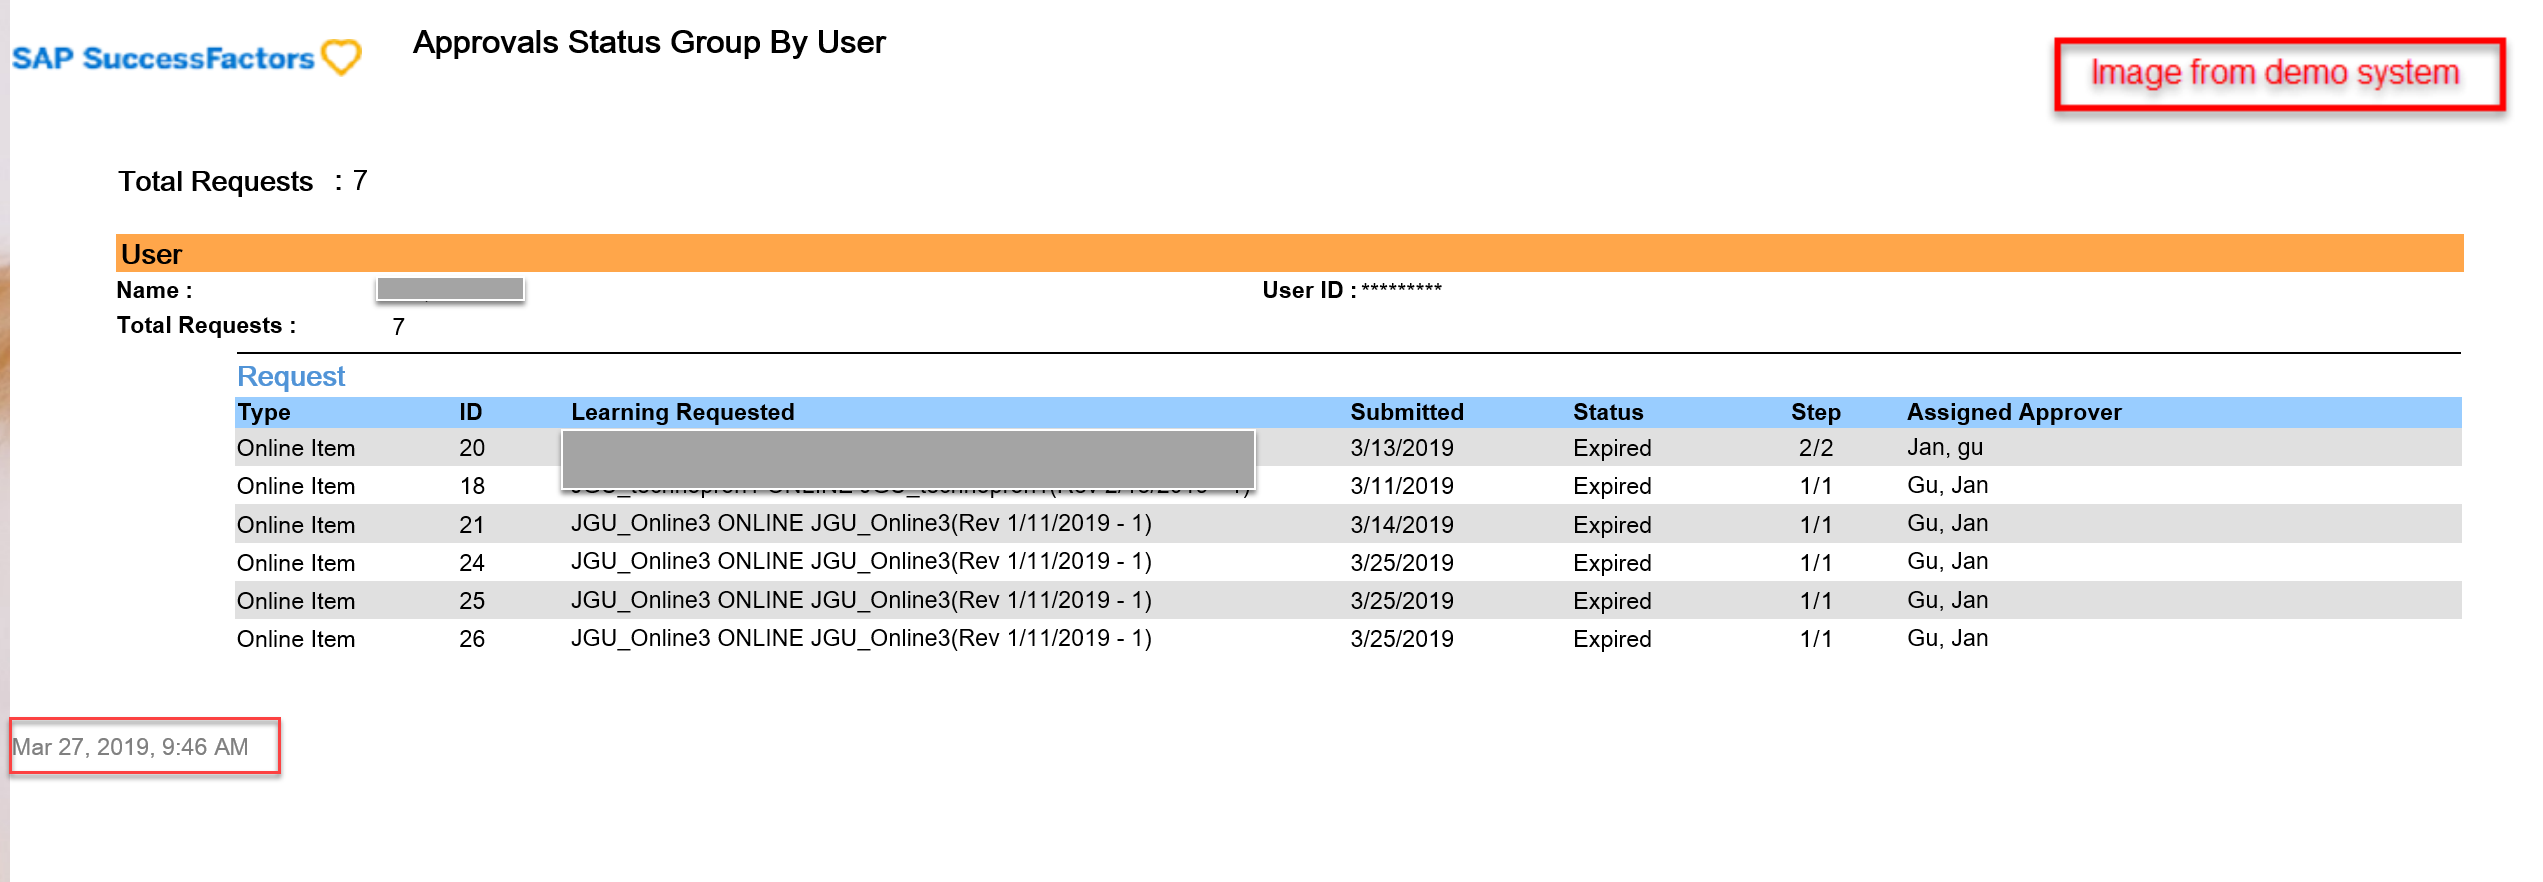Click the greyed-out Name field value
Screen dimensions: 2543x882
coord(450,289)
